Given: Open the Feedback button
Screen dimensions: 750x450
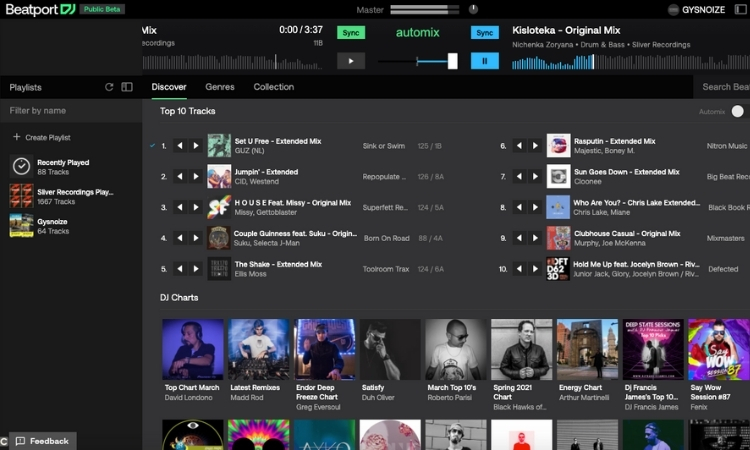Looking at the screenshot, I should (x=43, y=441).
